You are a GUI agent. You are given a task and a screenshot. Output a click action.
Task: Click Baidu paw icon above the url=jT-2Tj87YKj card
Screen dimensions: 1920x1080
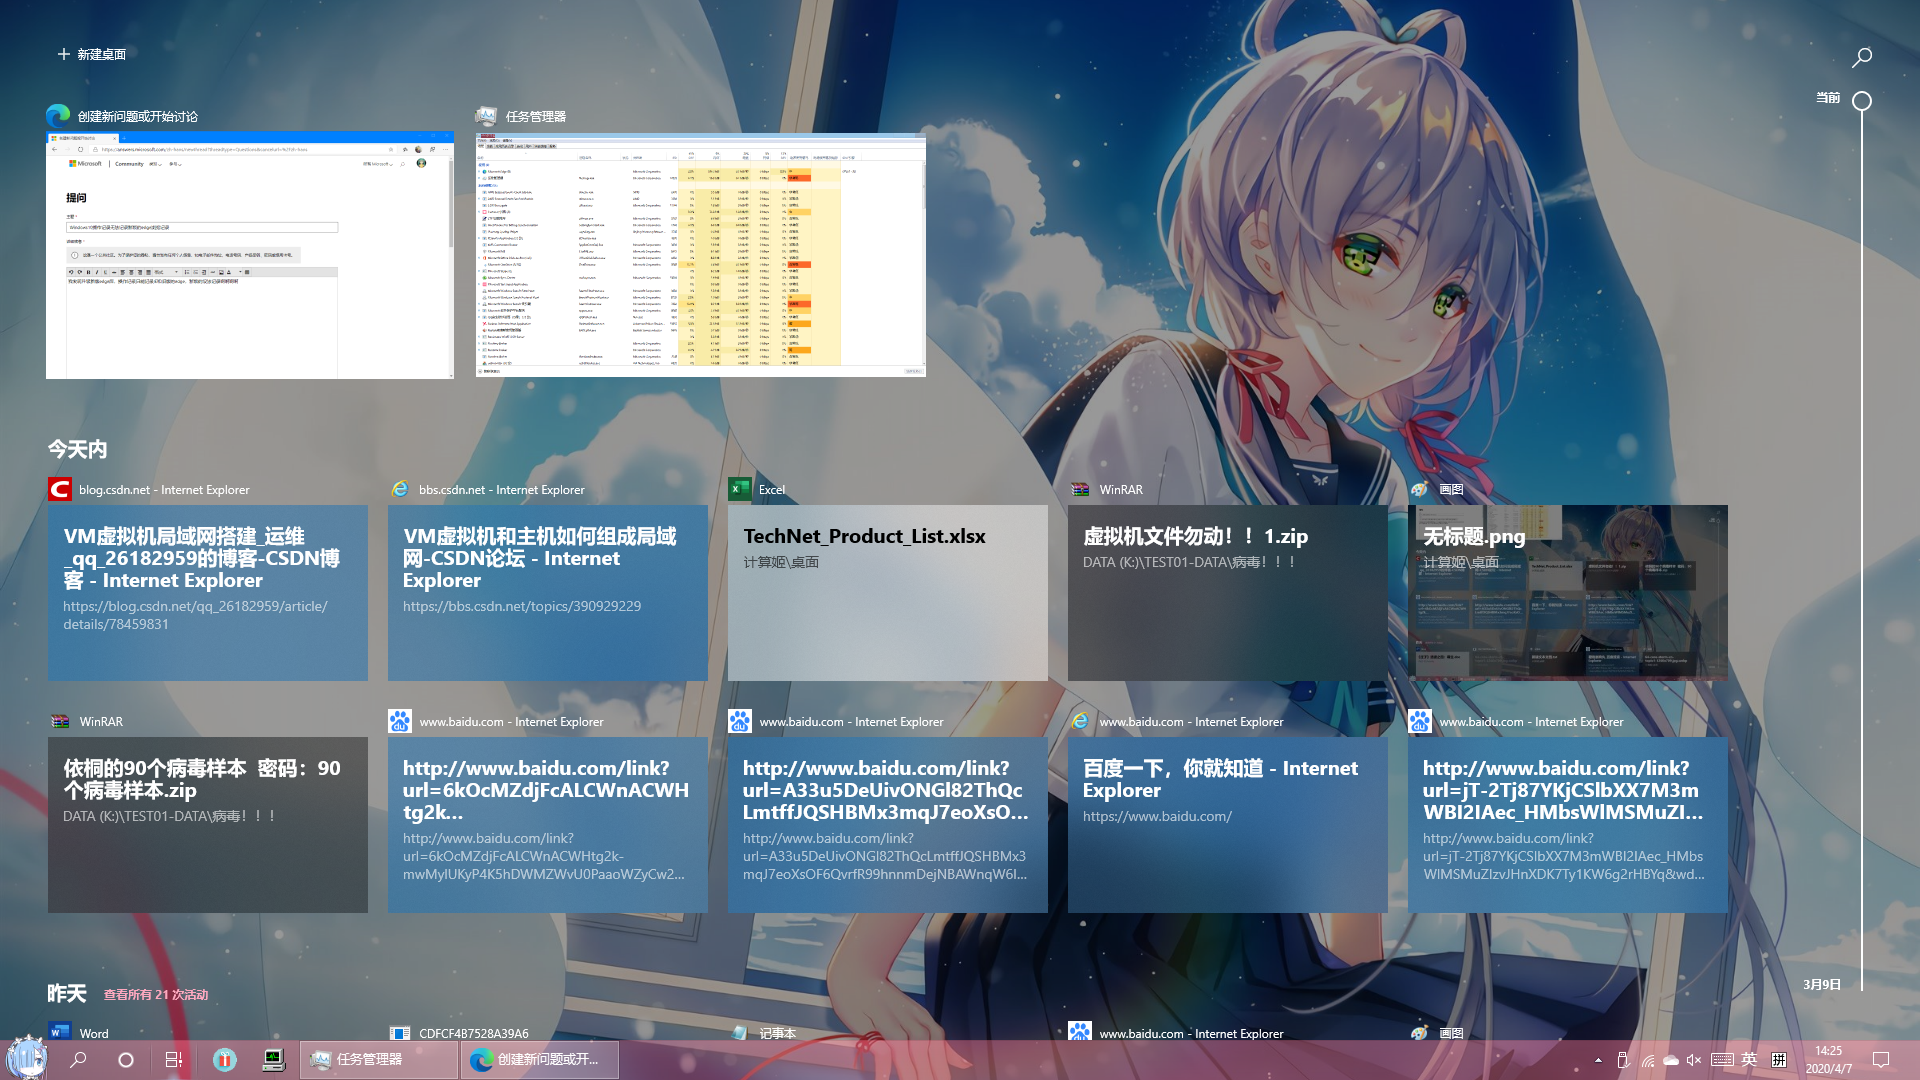pos(1420,721)
